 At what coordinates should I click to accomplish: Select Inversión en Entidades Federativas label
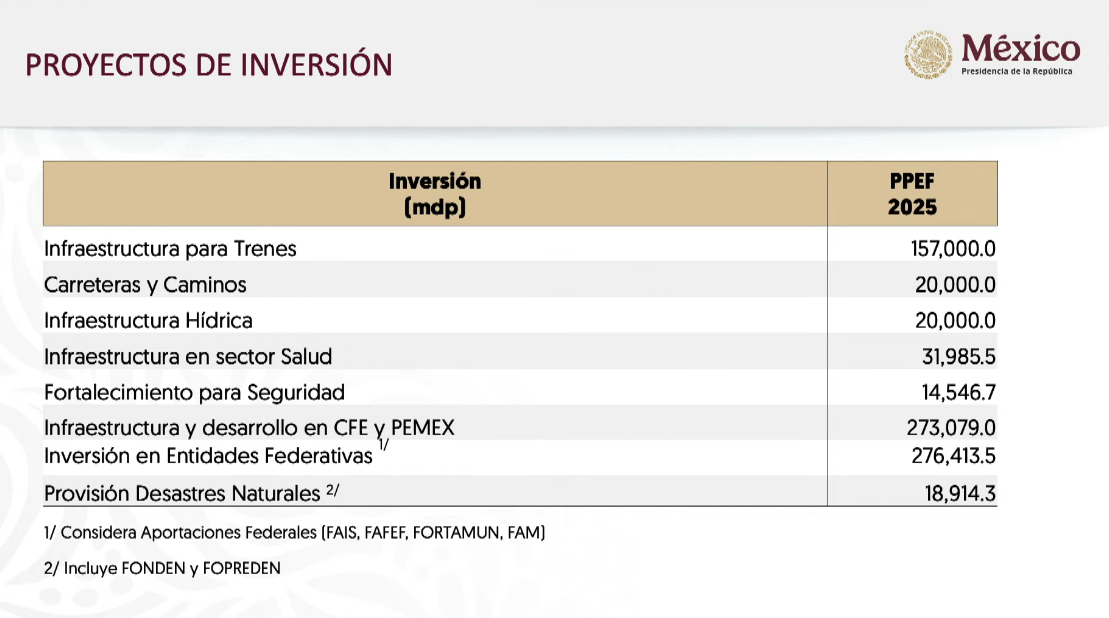click(208, 456)
